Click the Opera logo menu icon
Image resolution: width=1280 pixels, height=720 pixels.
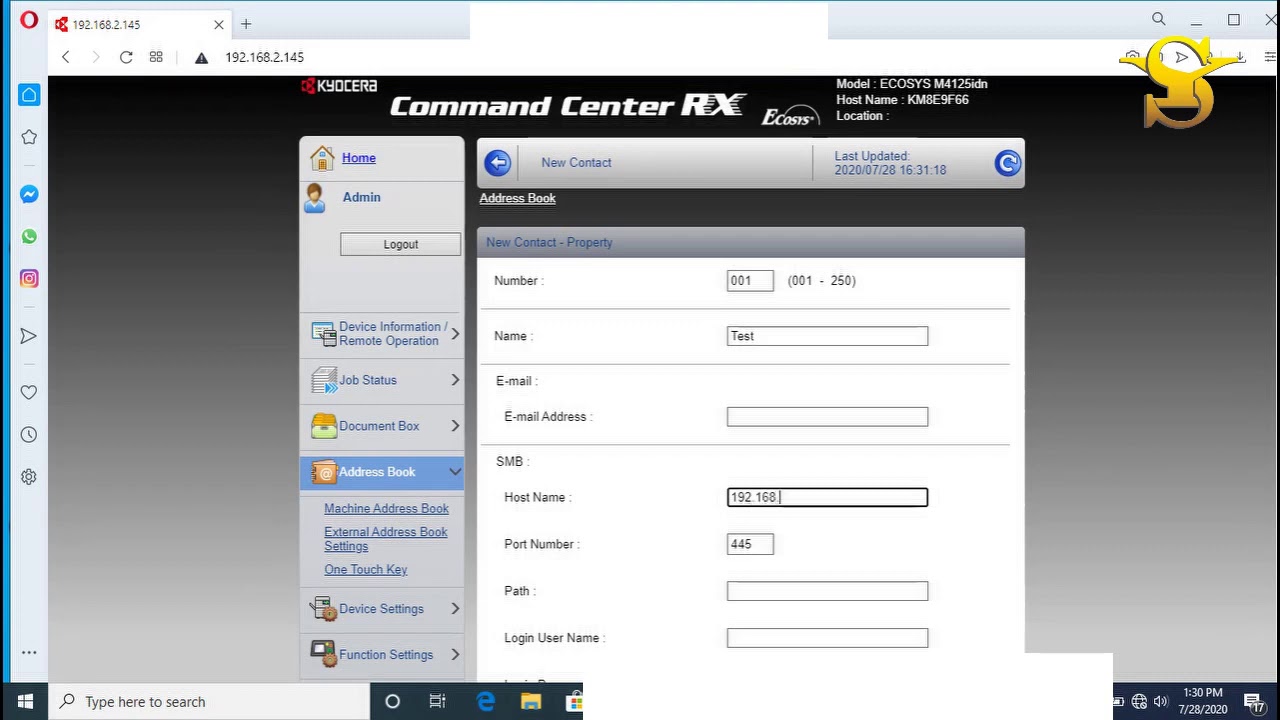point(29,20)
